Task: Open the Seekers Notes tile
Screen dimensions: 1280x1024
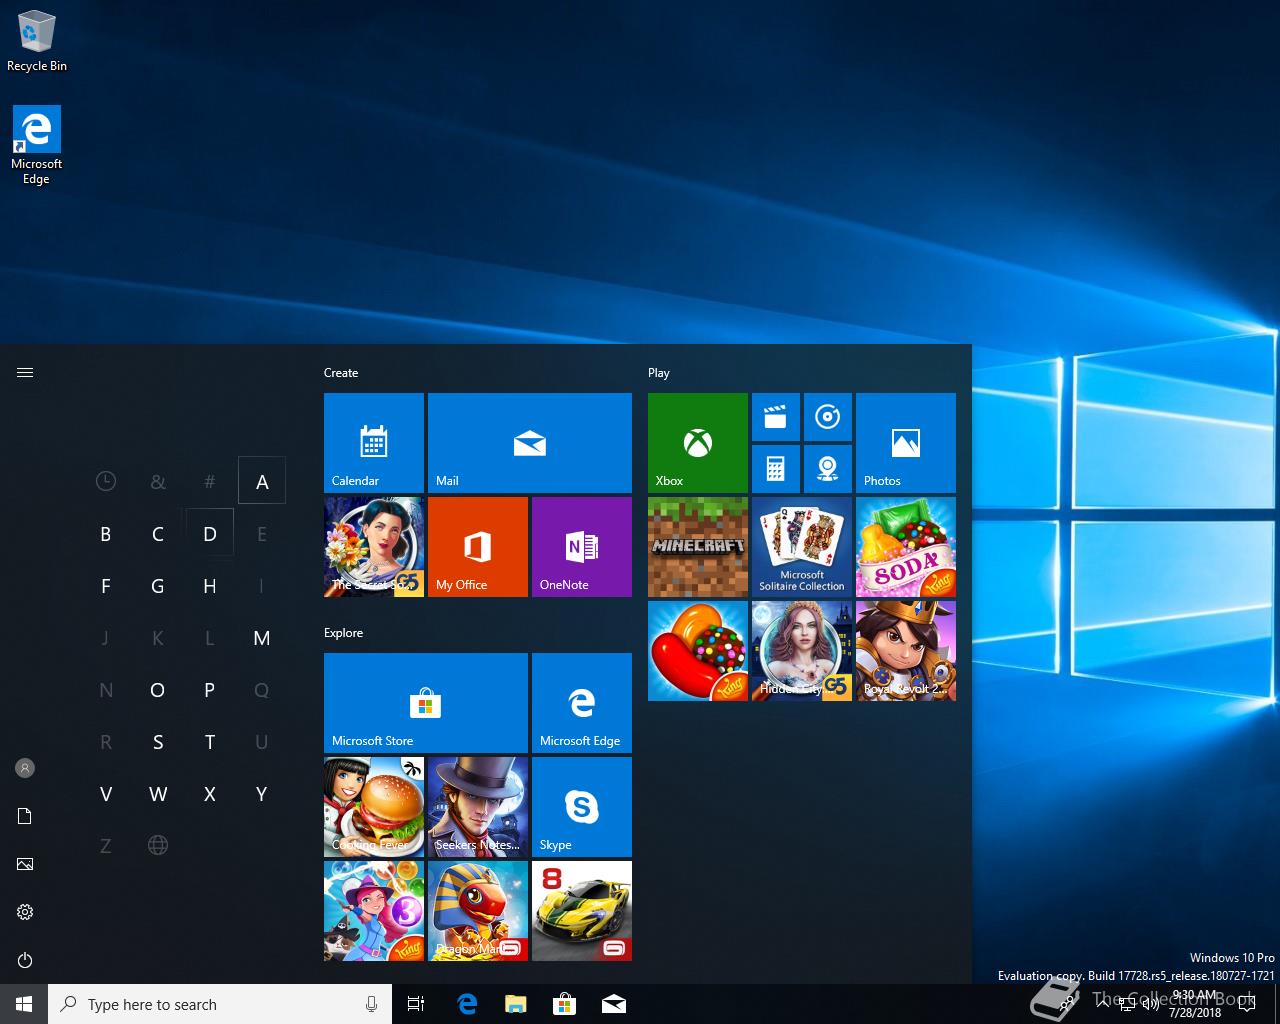Action: (478, 807)
